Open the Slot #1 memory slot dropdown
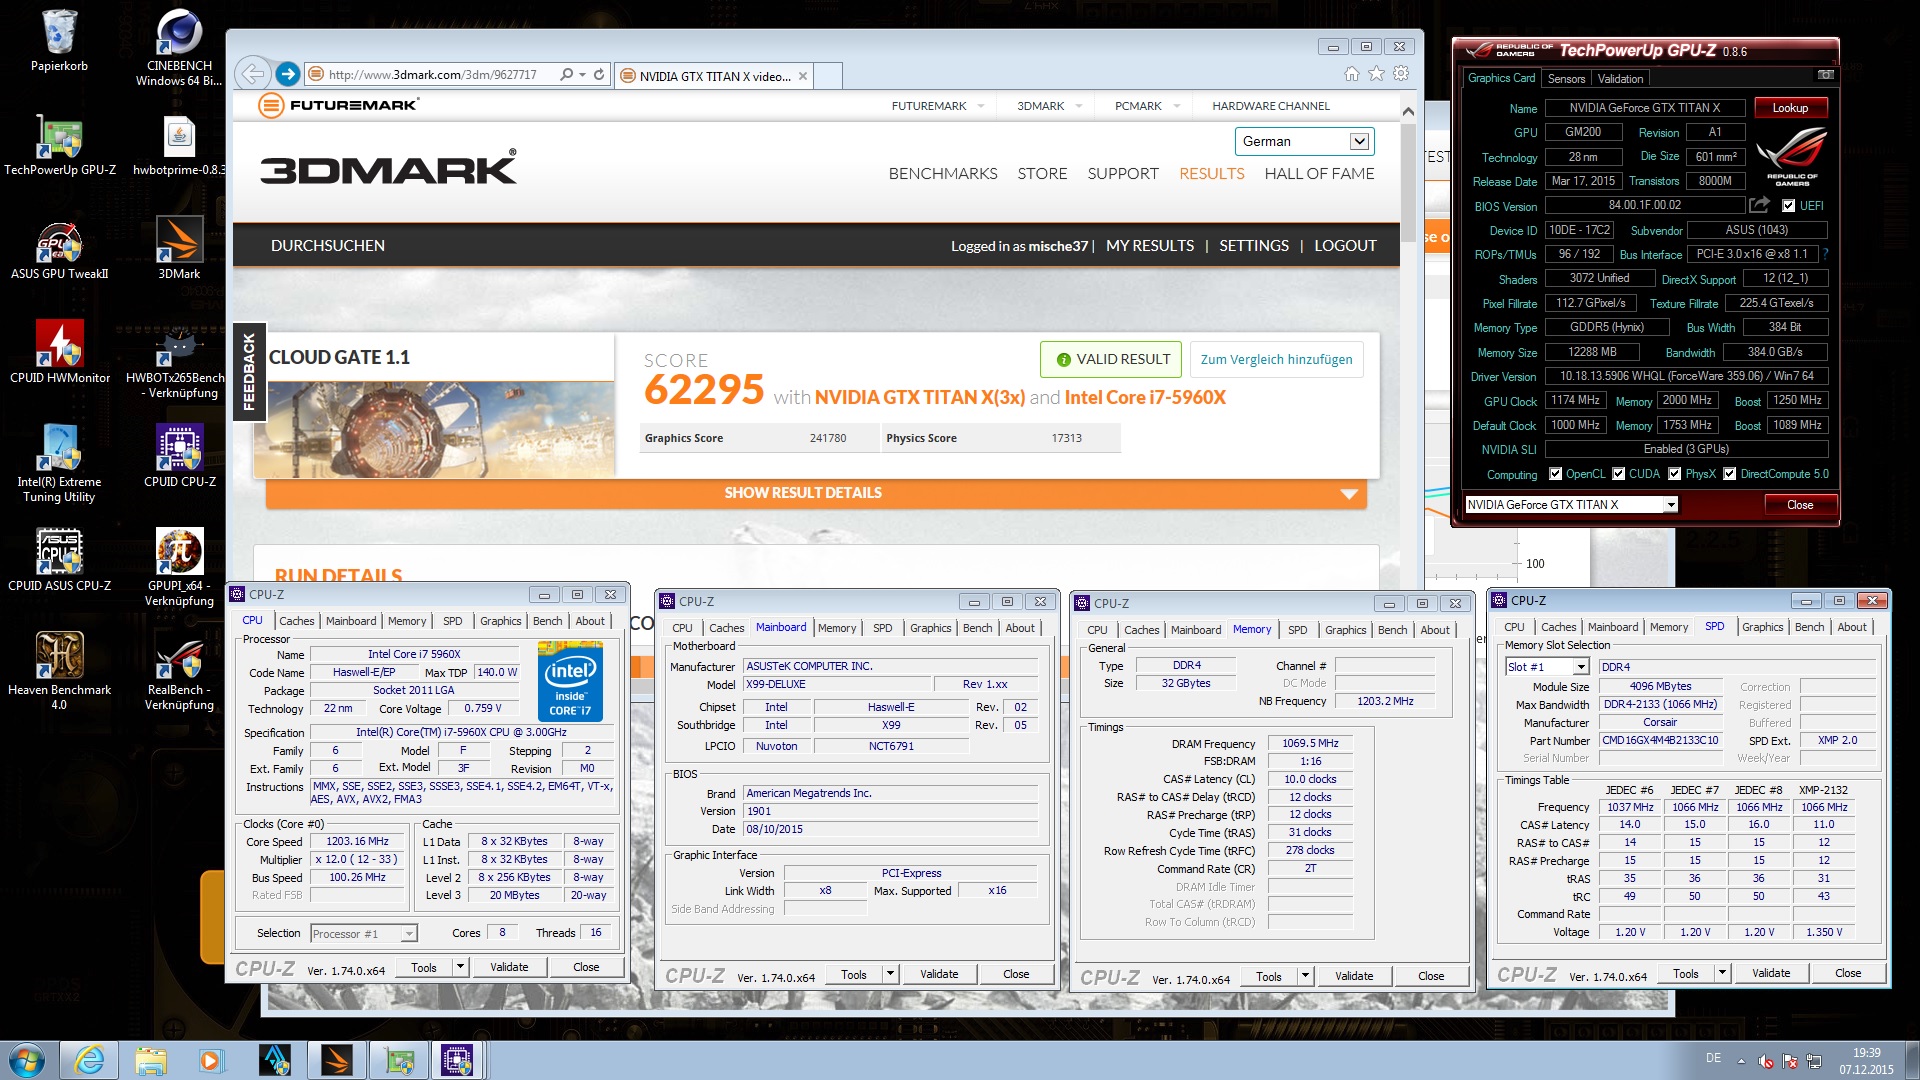 click(x=1546, y=667)
